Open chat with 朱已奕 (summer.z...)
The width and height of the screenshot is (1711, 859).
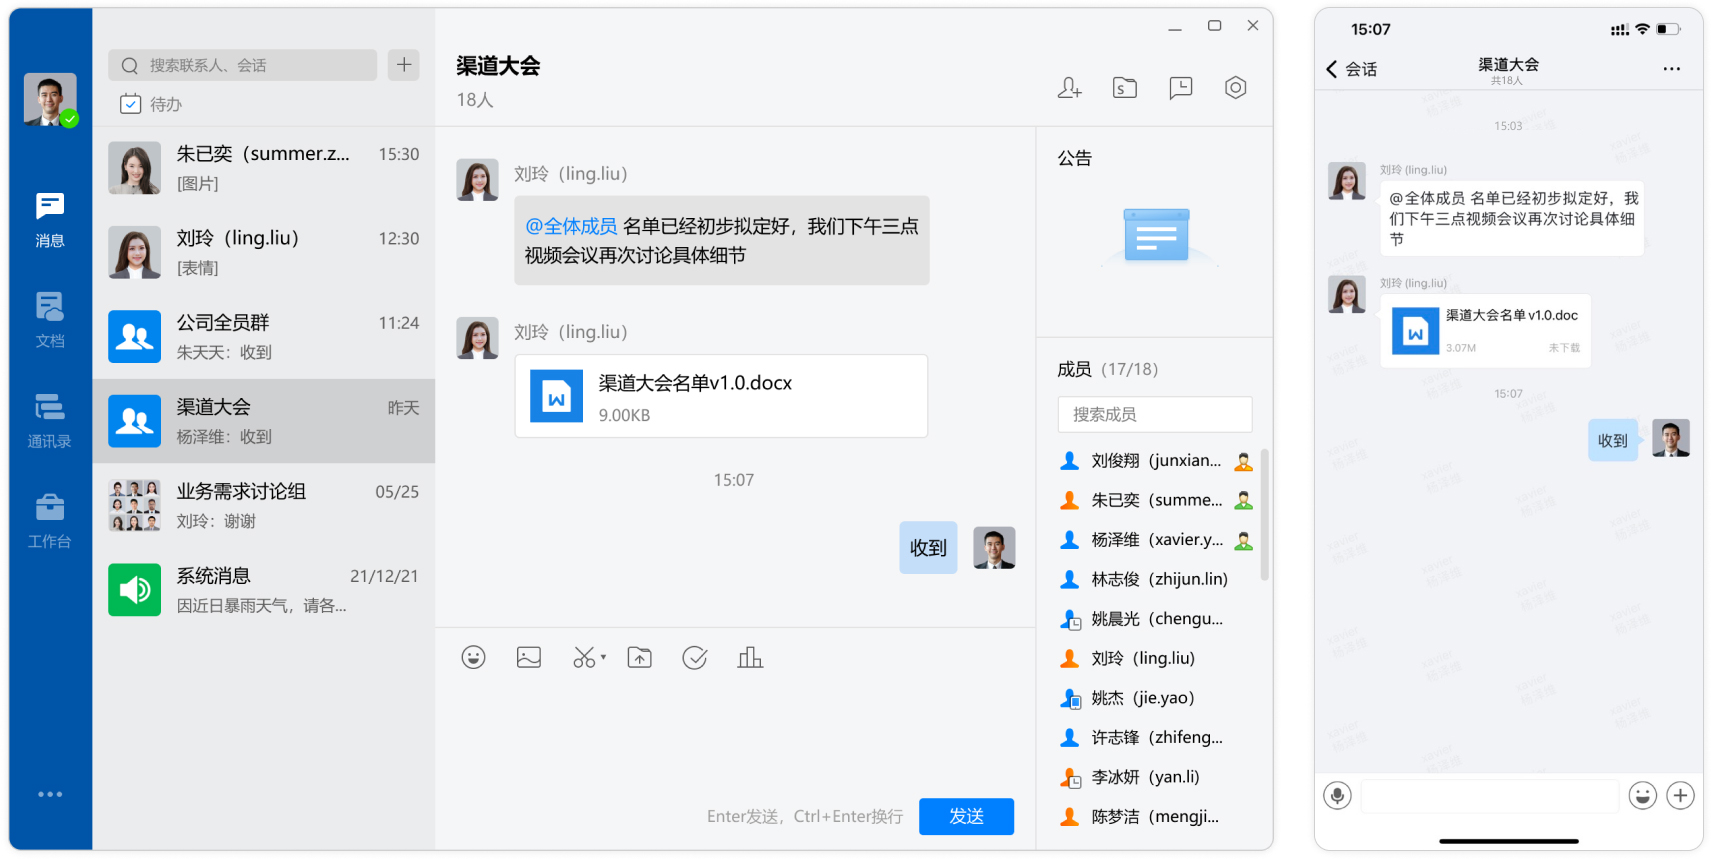coord(264,168)
